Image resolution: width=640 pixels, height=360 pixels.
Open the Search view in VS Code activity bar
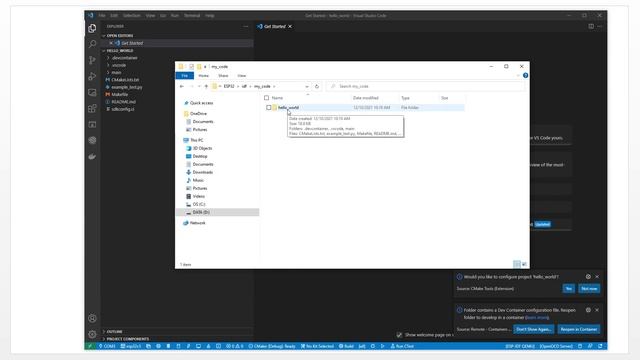[x=92, y=44]
